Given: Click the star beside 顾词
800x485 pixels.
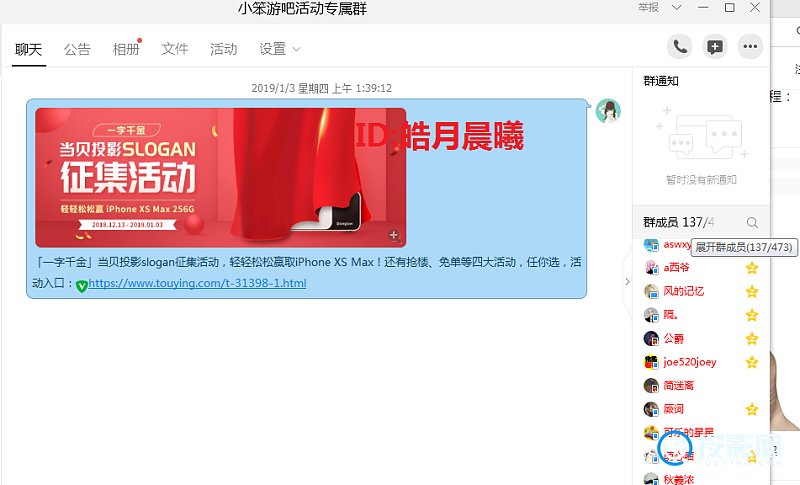Looking at the screenshot, I should click(752, 409).
